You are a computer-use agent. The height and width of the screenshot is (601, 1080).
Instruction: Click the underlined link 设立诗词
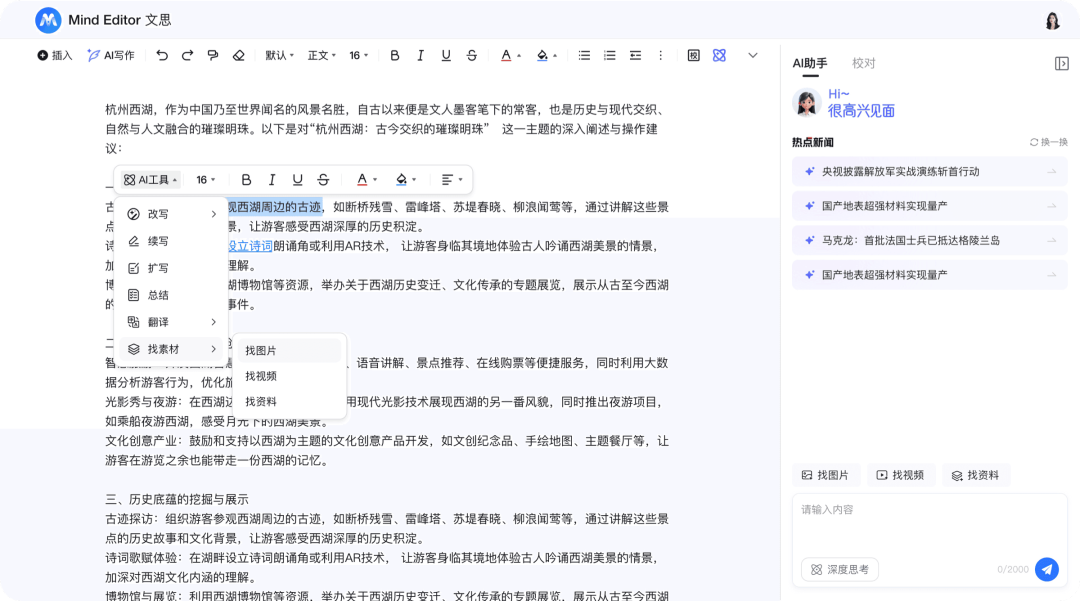tap(250, 246)
